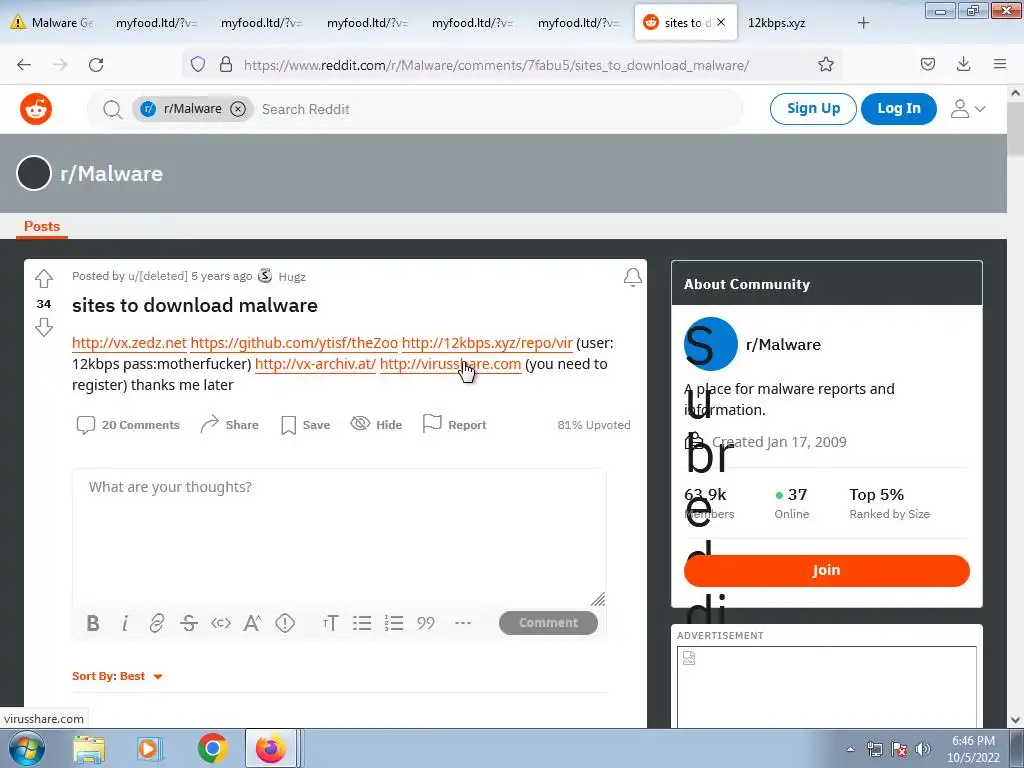Open Firefox application menu

click(1000, 64)
